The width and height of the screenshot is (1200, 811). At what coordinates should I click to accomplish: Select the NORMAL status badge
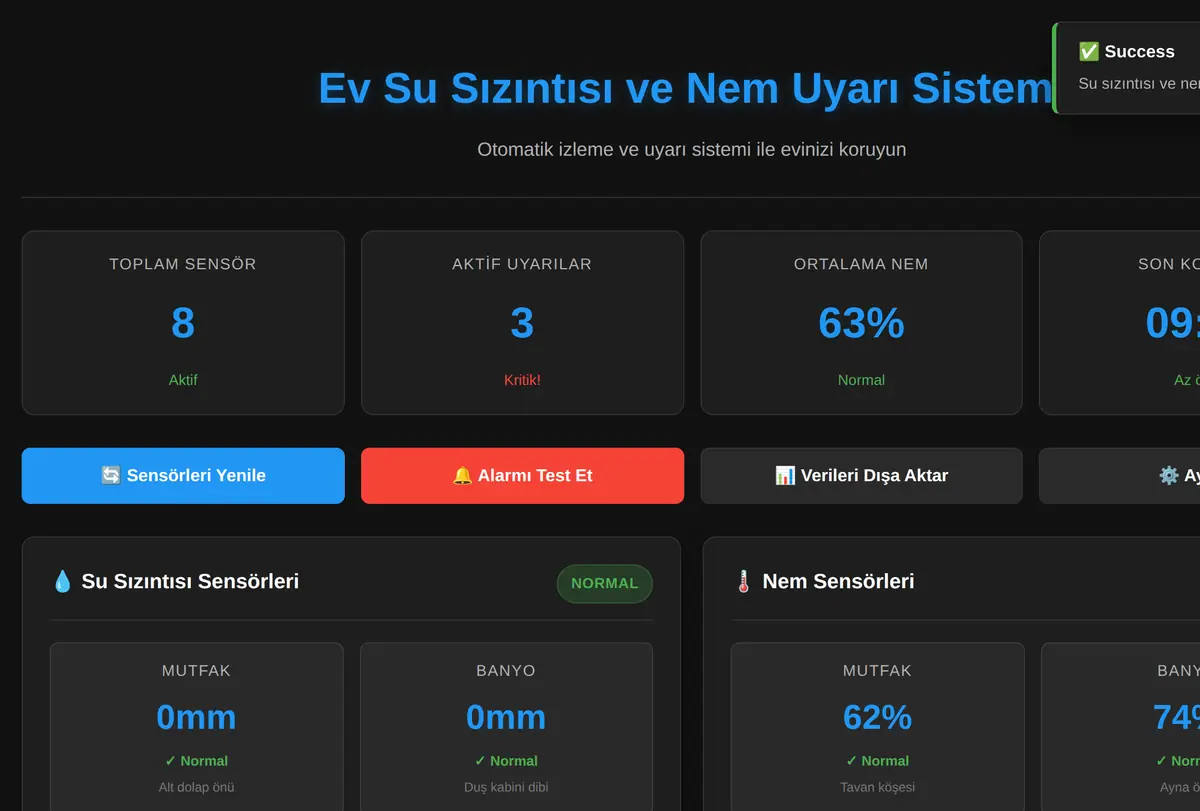coord(605,584)
